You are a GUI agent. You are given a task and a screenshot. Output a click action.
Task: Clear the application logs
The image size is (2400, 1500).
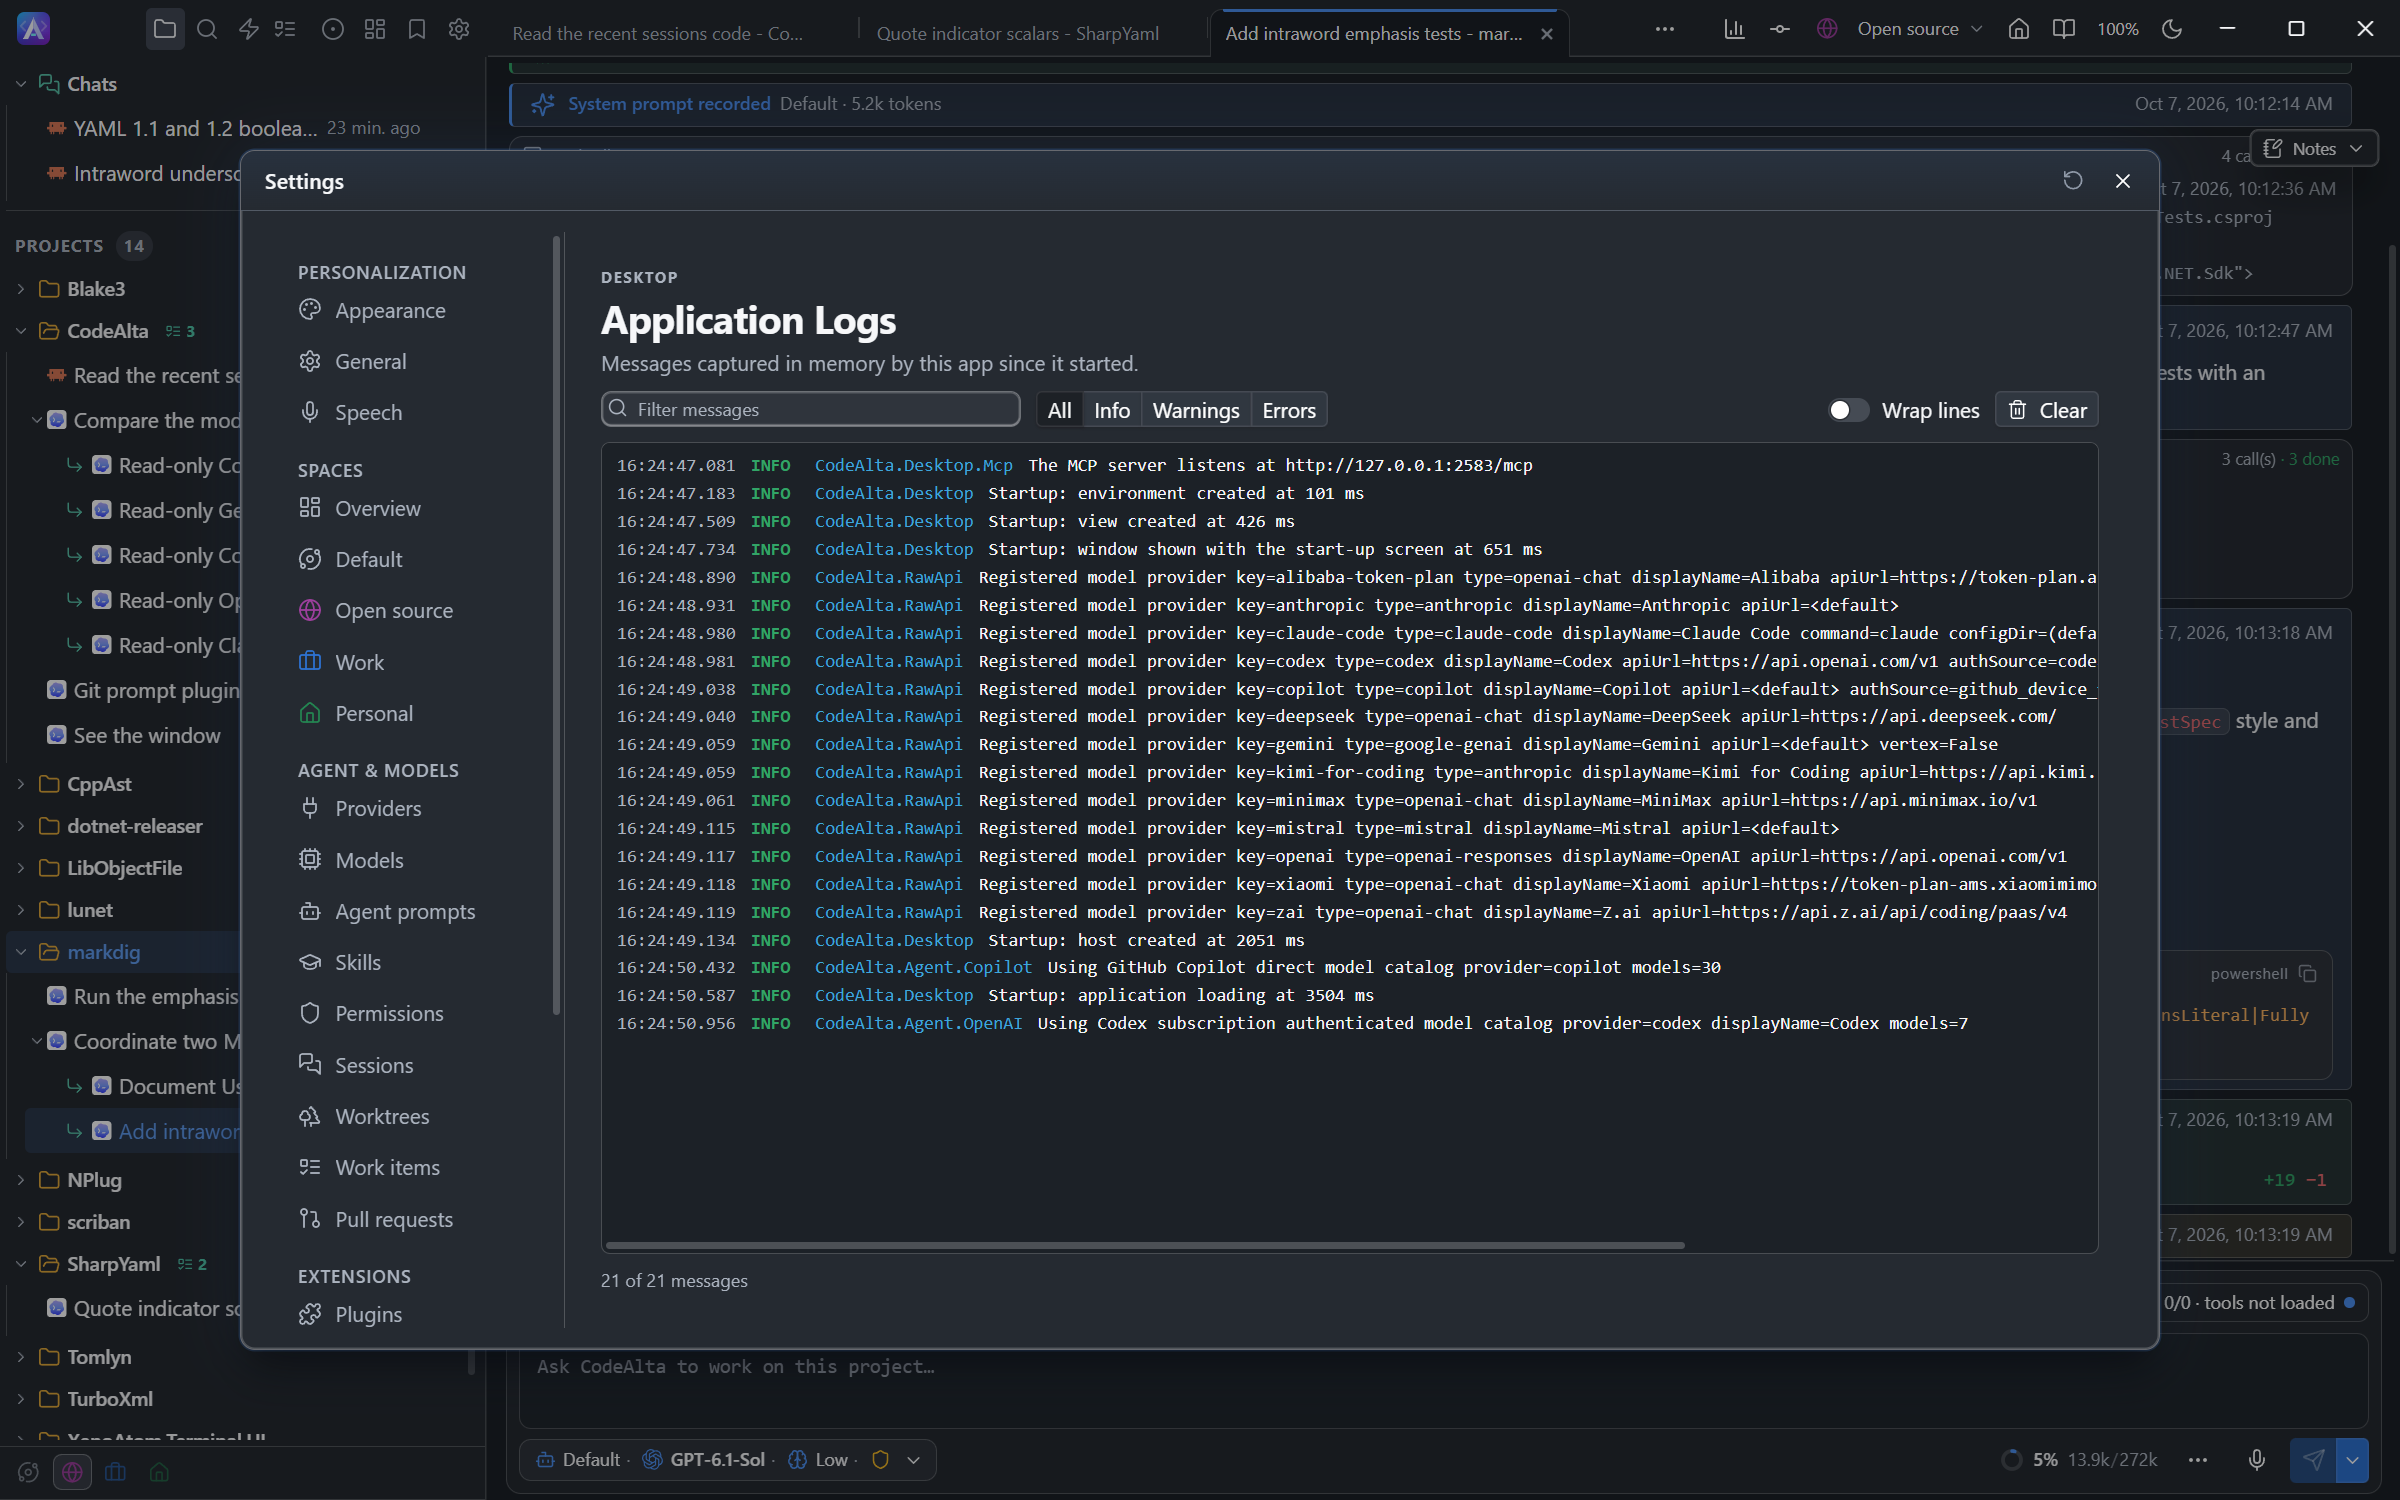click(x=2046, y=411)
